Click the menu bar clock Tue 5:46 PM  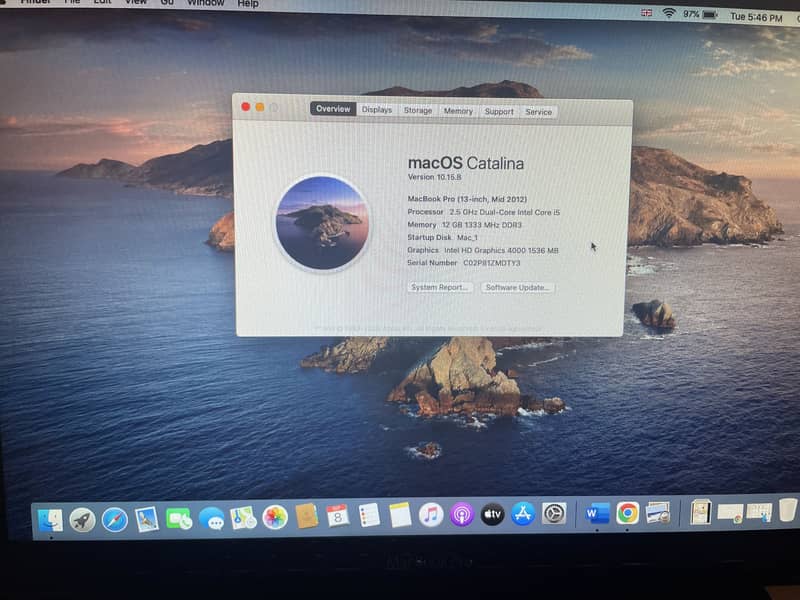click(756, 17)
